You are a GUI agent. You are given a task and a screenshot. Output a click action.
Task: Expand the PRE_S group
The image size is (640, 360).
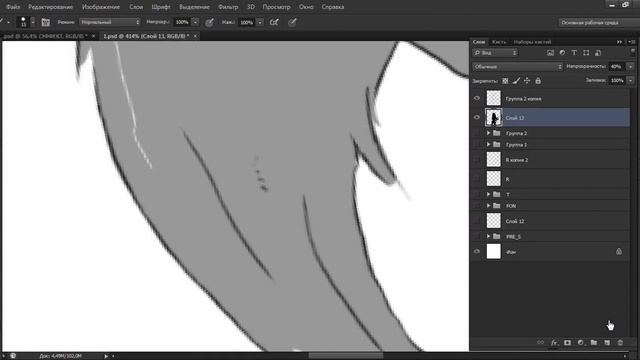[488, 236]
